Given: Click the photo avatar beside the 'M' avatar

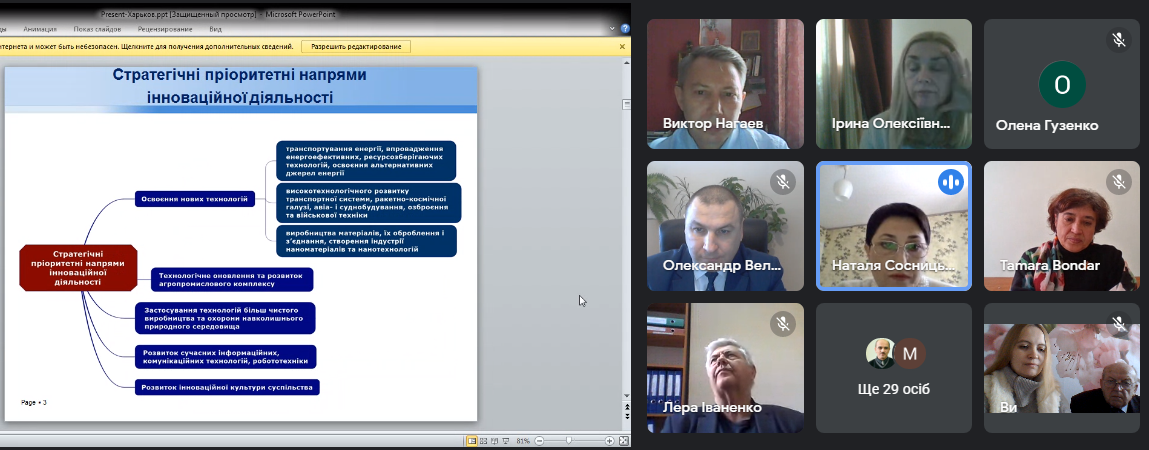Looking at the screenshot, I should (x=880, y=354).
